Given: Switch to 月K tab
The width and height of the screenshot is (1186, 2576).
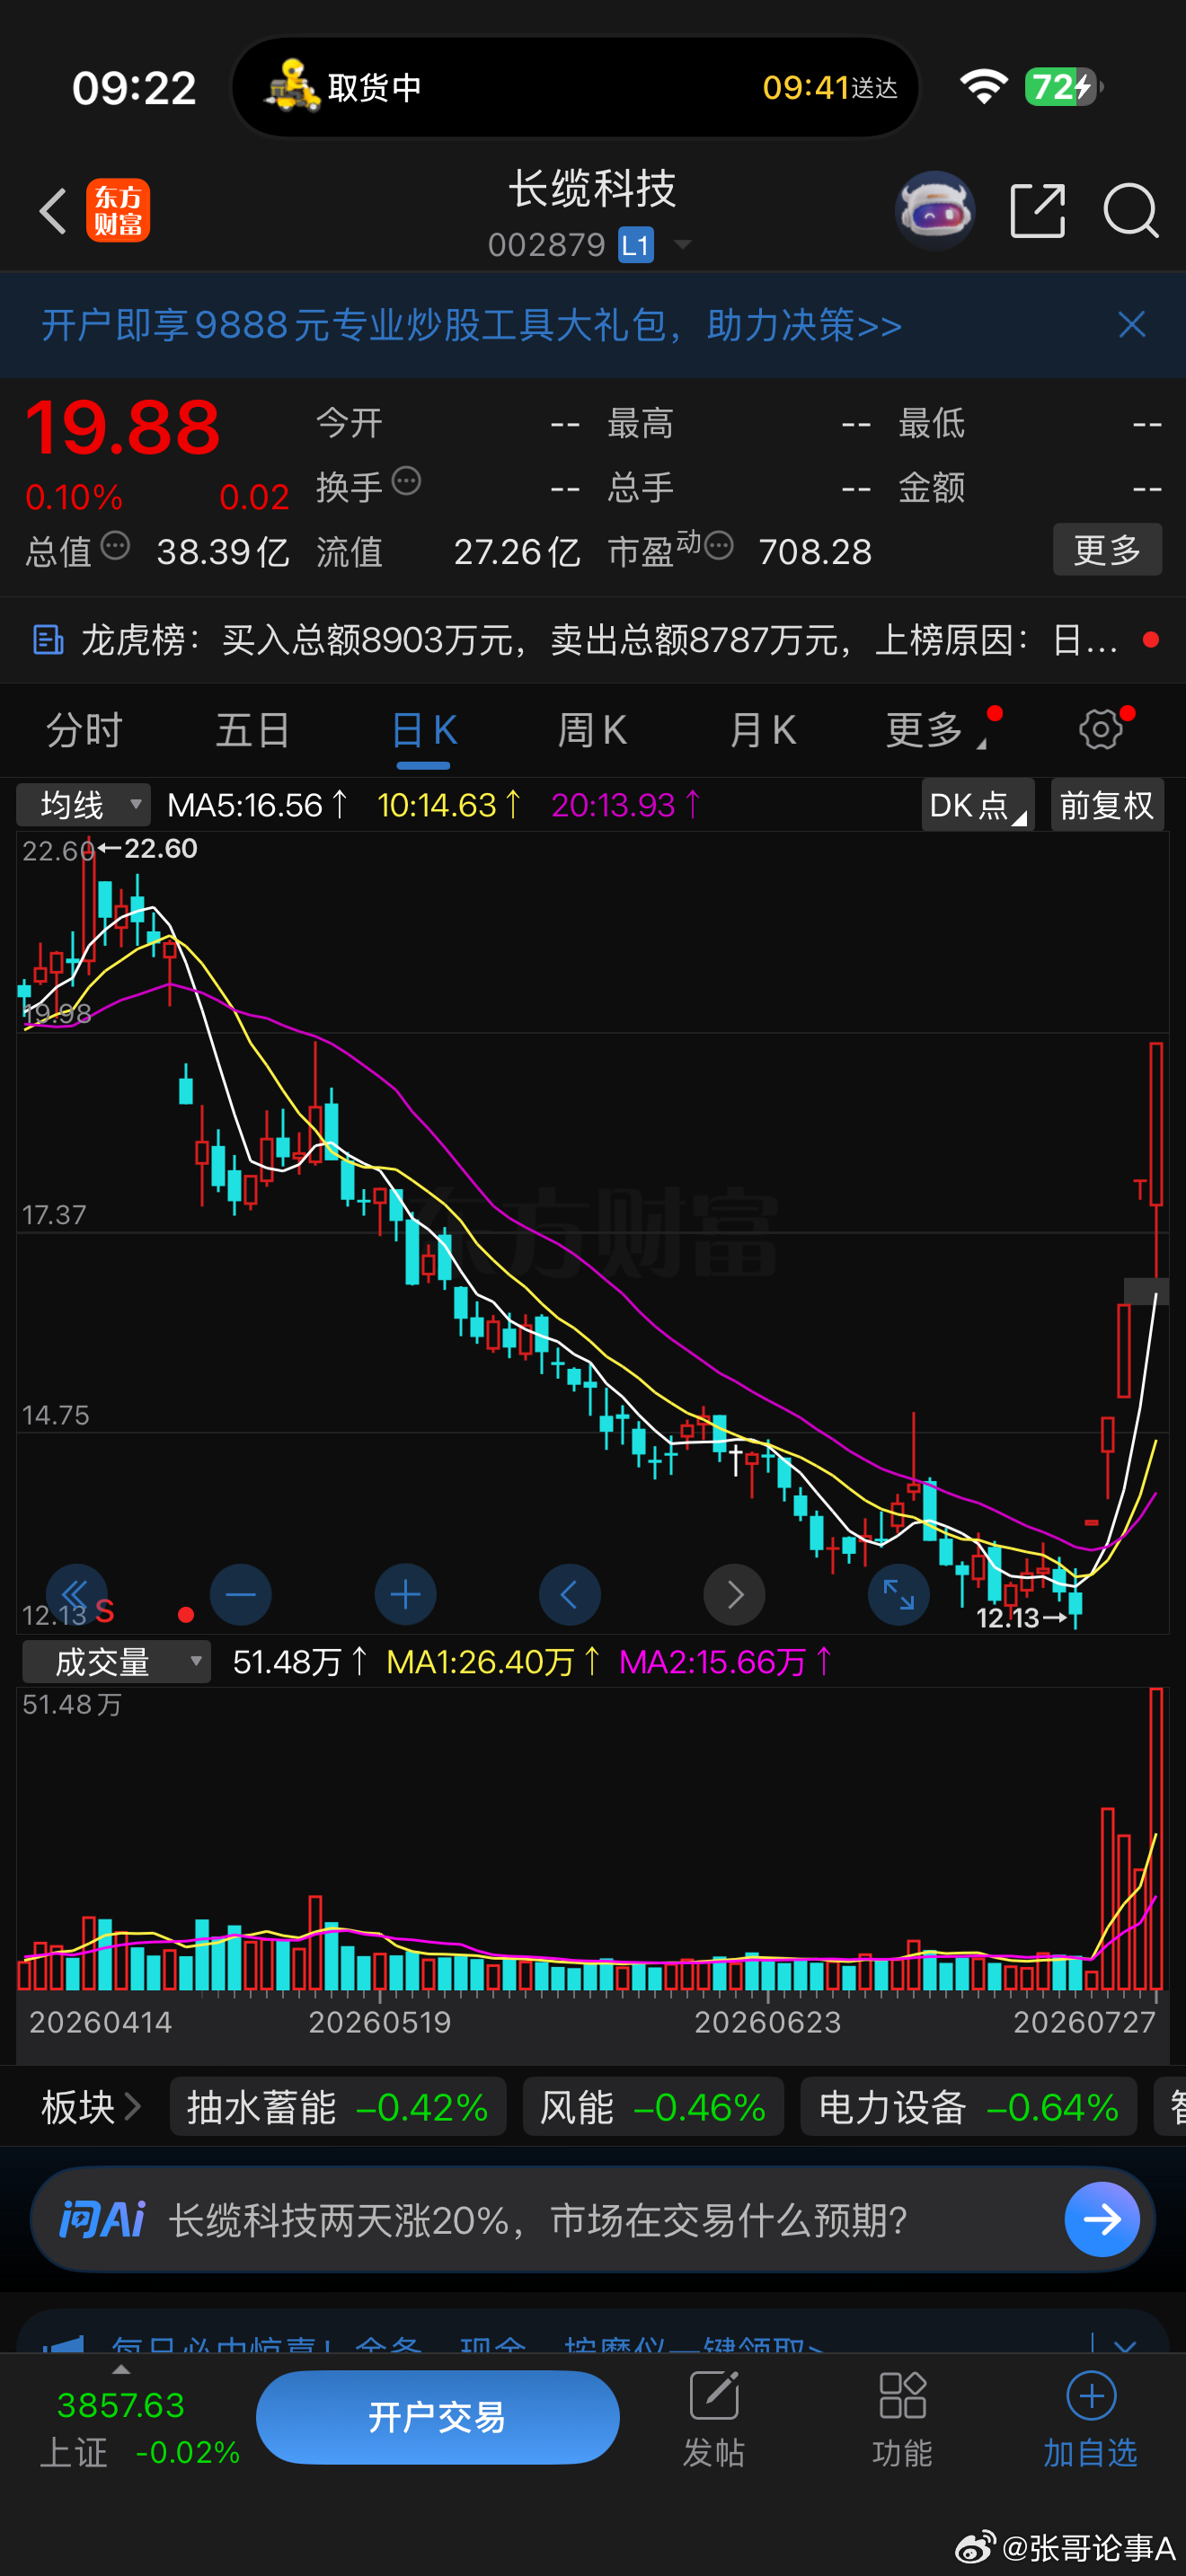Looking at the screenshot, I should (x=762, y=729).
